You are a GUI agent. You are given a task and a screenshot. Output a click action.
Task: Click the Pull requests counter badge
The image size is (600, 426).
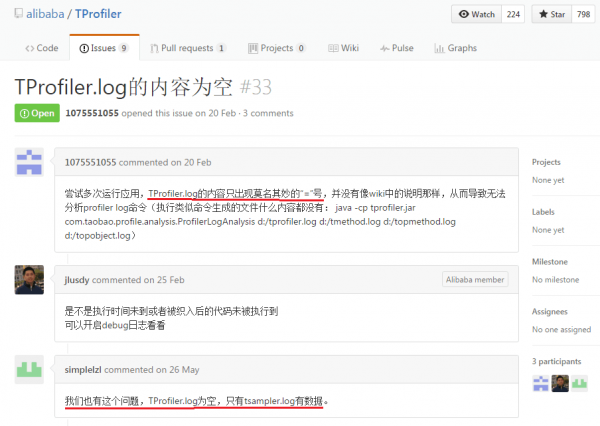(221, 48)
